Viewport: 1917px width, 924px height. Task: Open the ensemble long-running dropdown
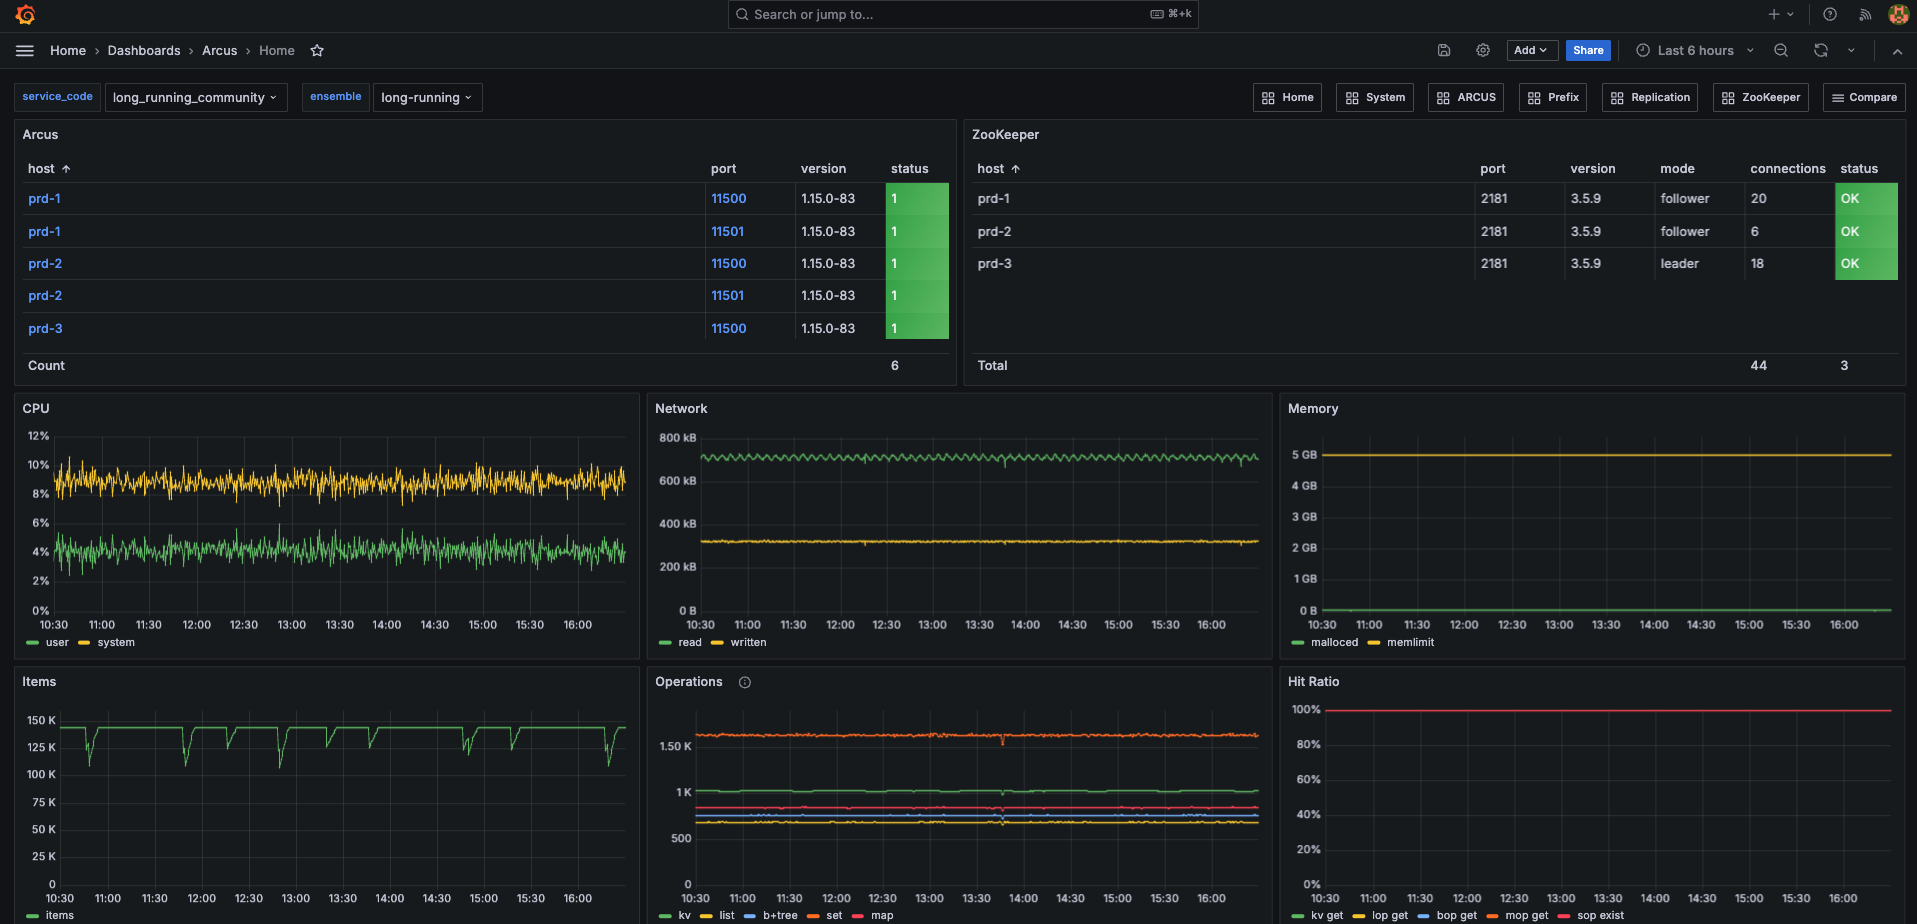(x=427, y=98)
